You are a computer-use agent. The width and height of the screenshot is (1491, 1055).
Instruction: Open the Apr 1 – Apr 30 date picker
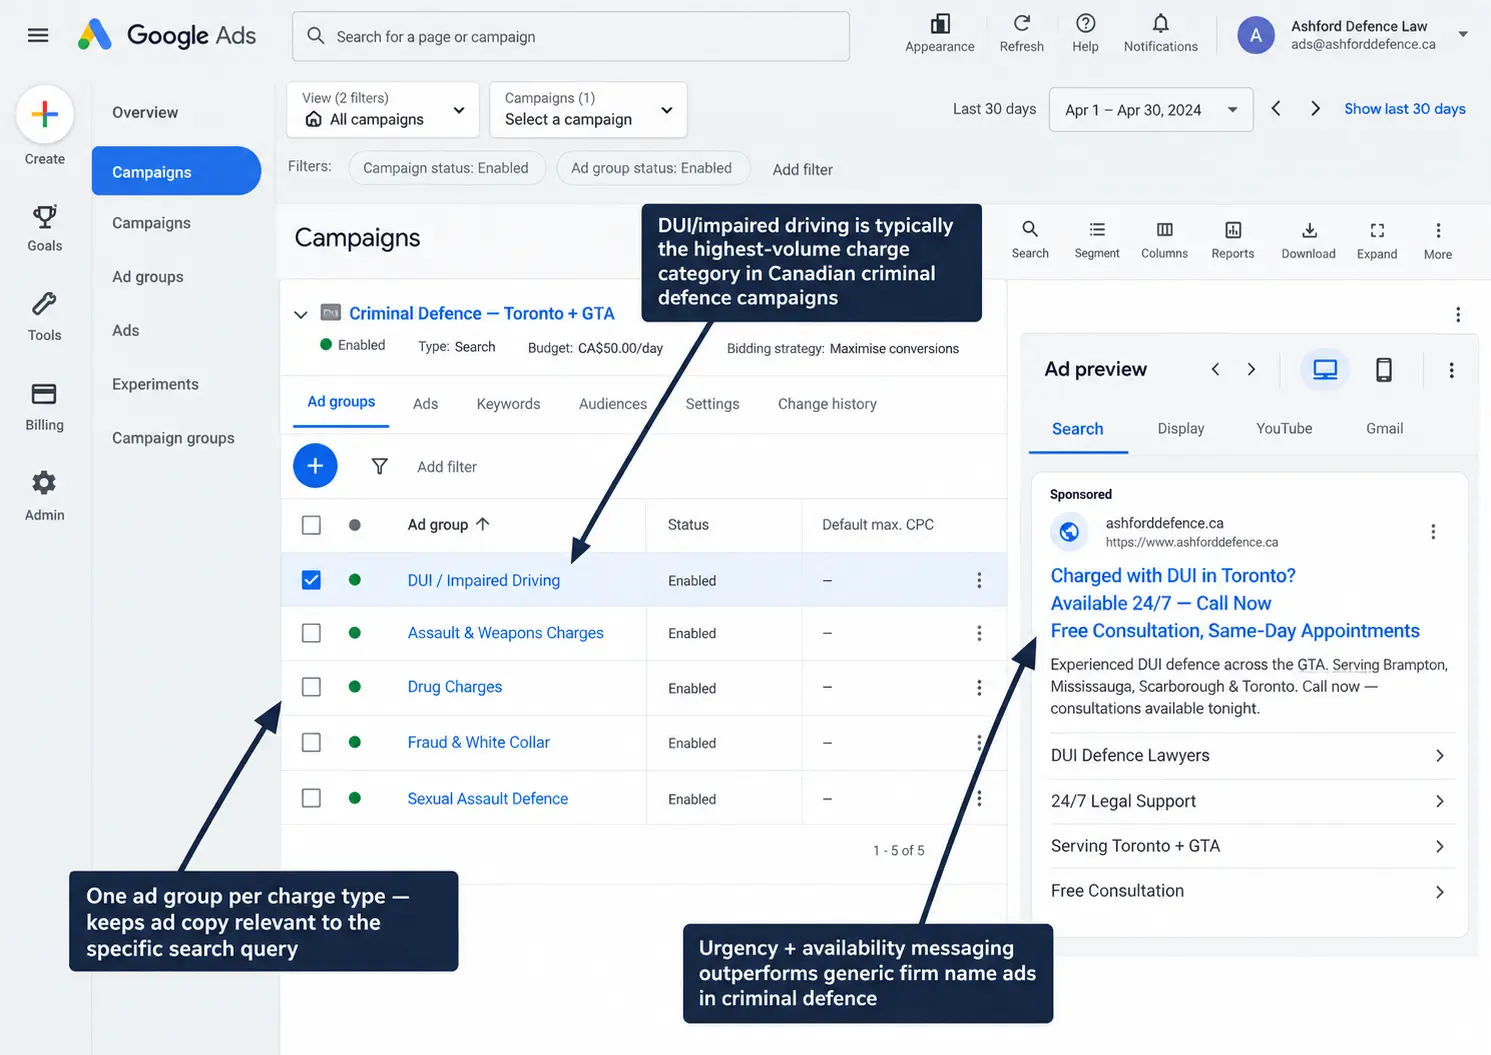pyautogui.click(x=1151, y=110)
